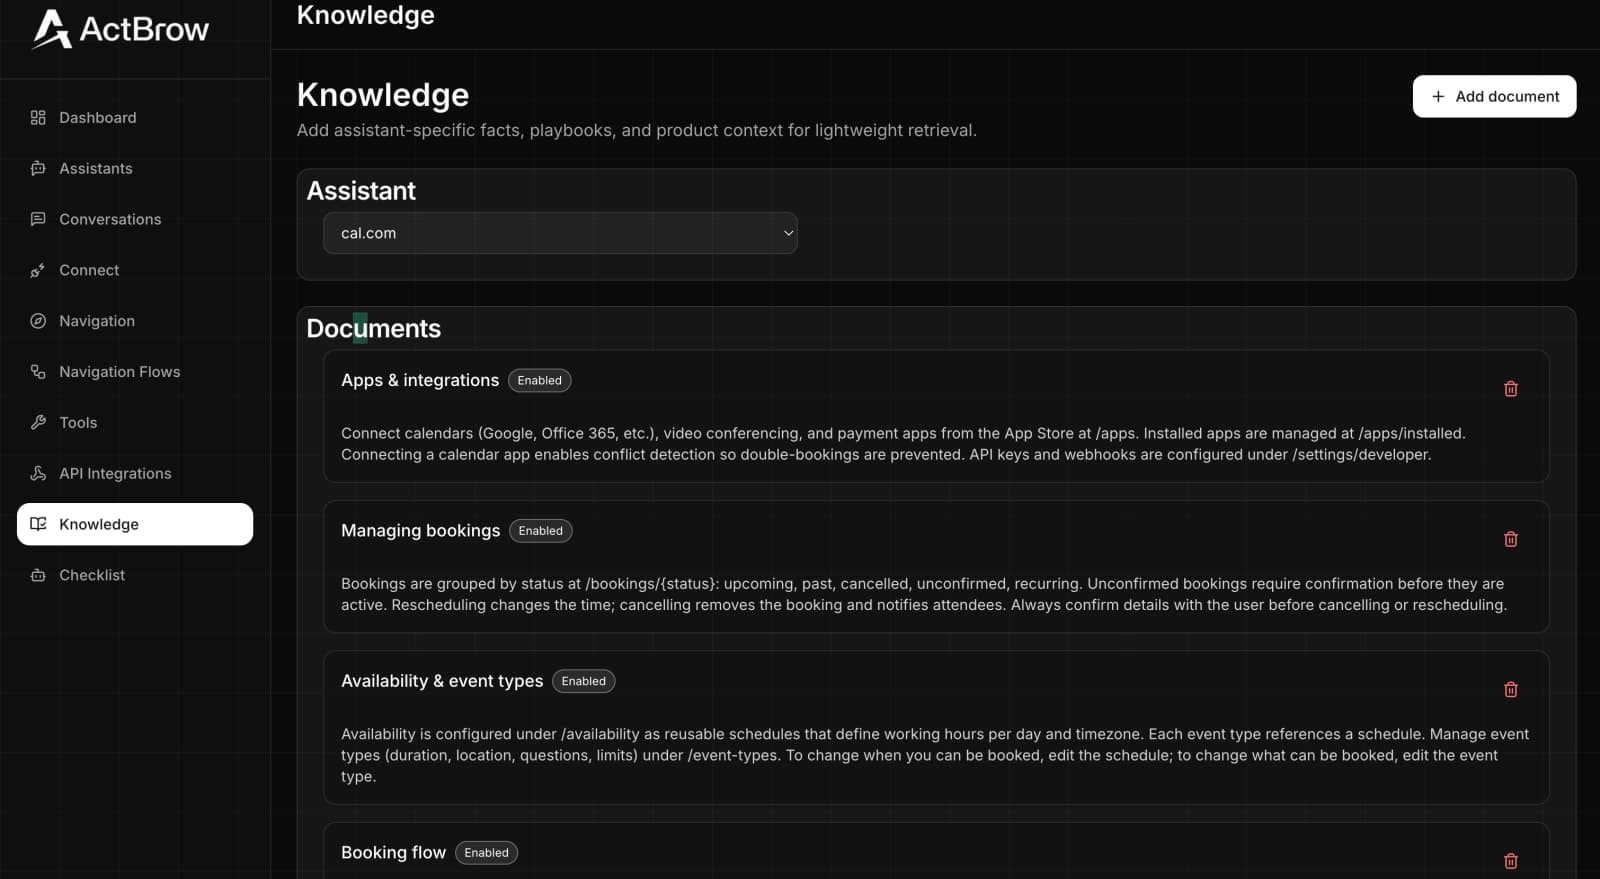Click the Connect plug icon

pyautogui.click(x=38, y=270)
